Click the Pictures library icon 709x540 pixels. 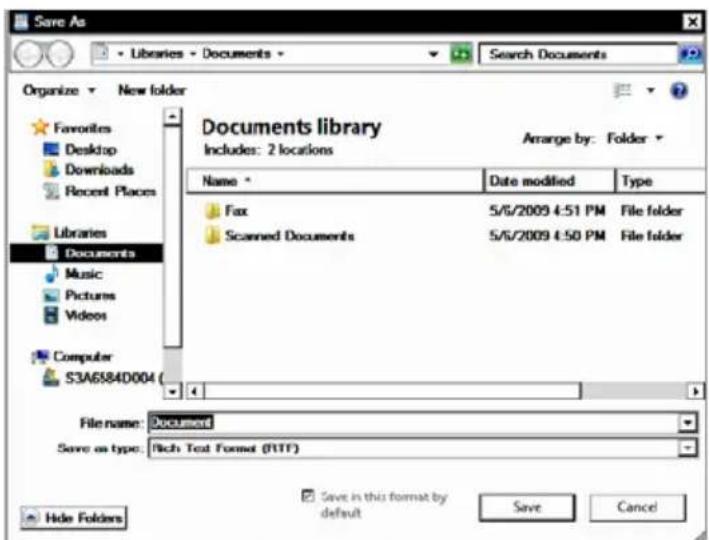51,295
